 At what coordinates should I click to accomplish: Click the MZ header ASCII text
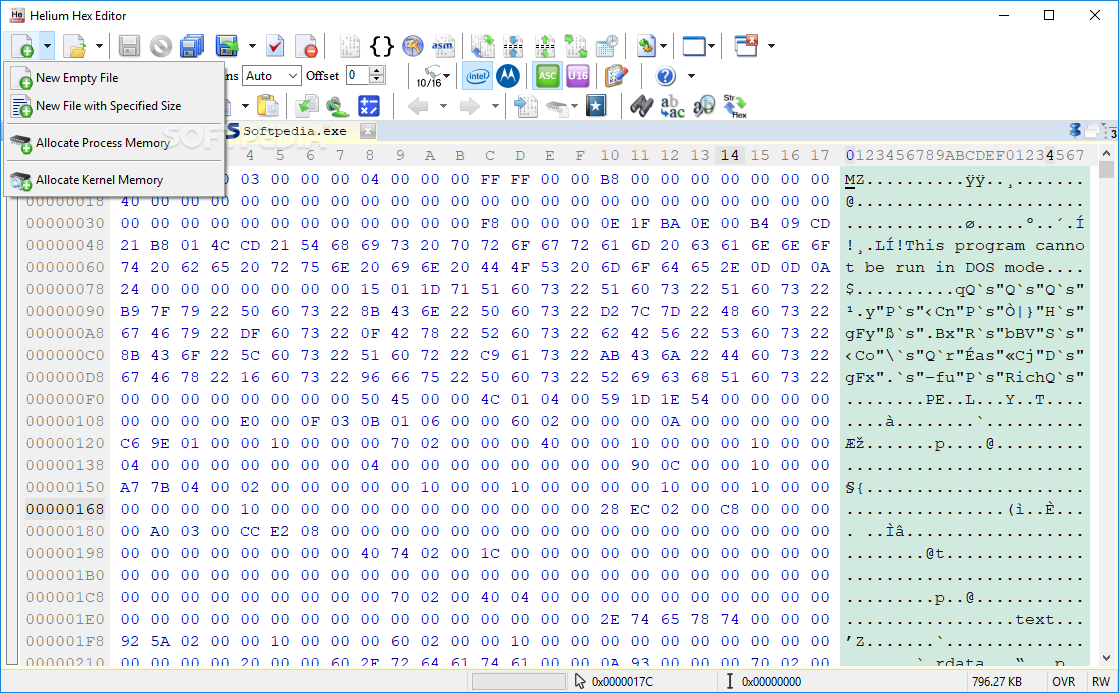pyautogui.click(x=855, y=180)
